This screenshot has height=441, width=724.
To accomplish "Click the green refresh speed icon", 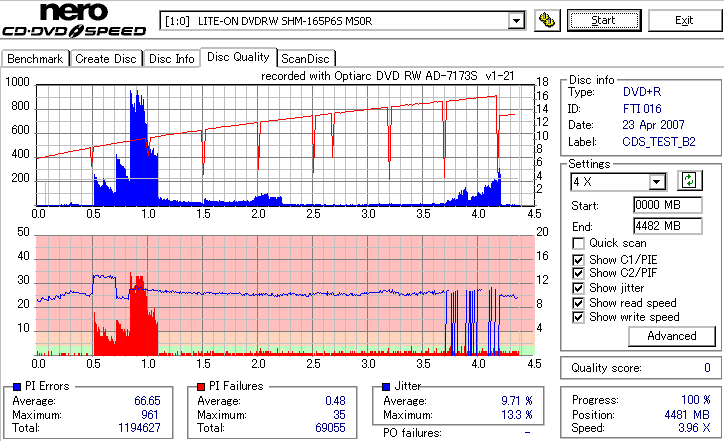I will [689, 180].
